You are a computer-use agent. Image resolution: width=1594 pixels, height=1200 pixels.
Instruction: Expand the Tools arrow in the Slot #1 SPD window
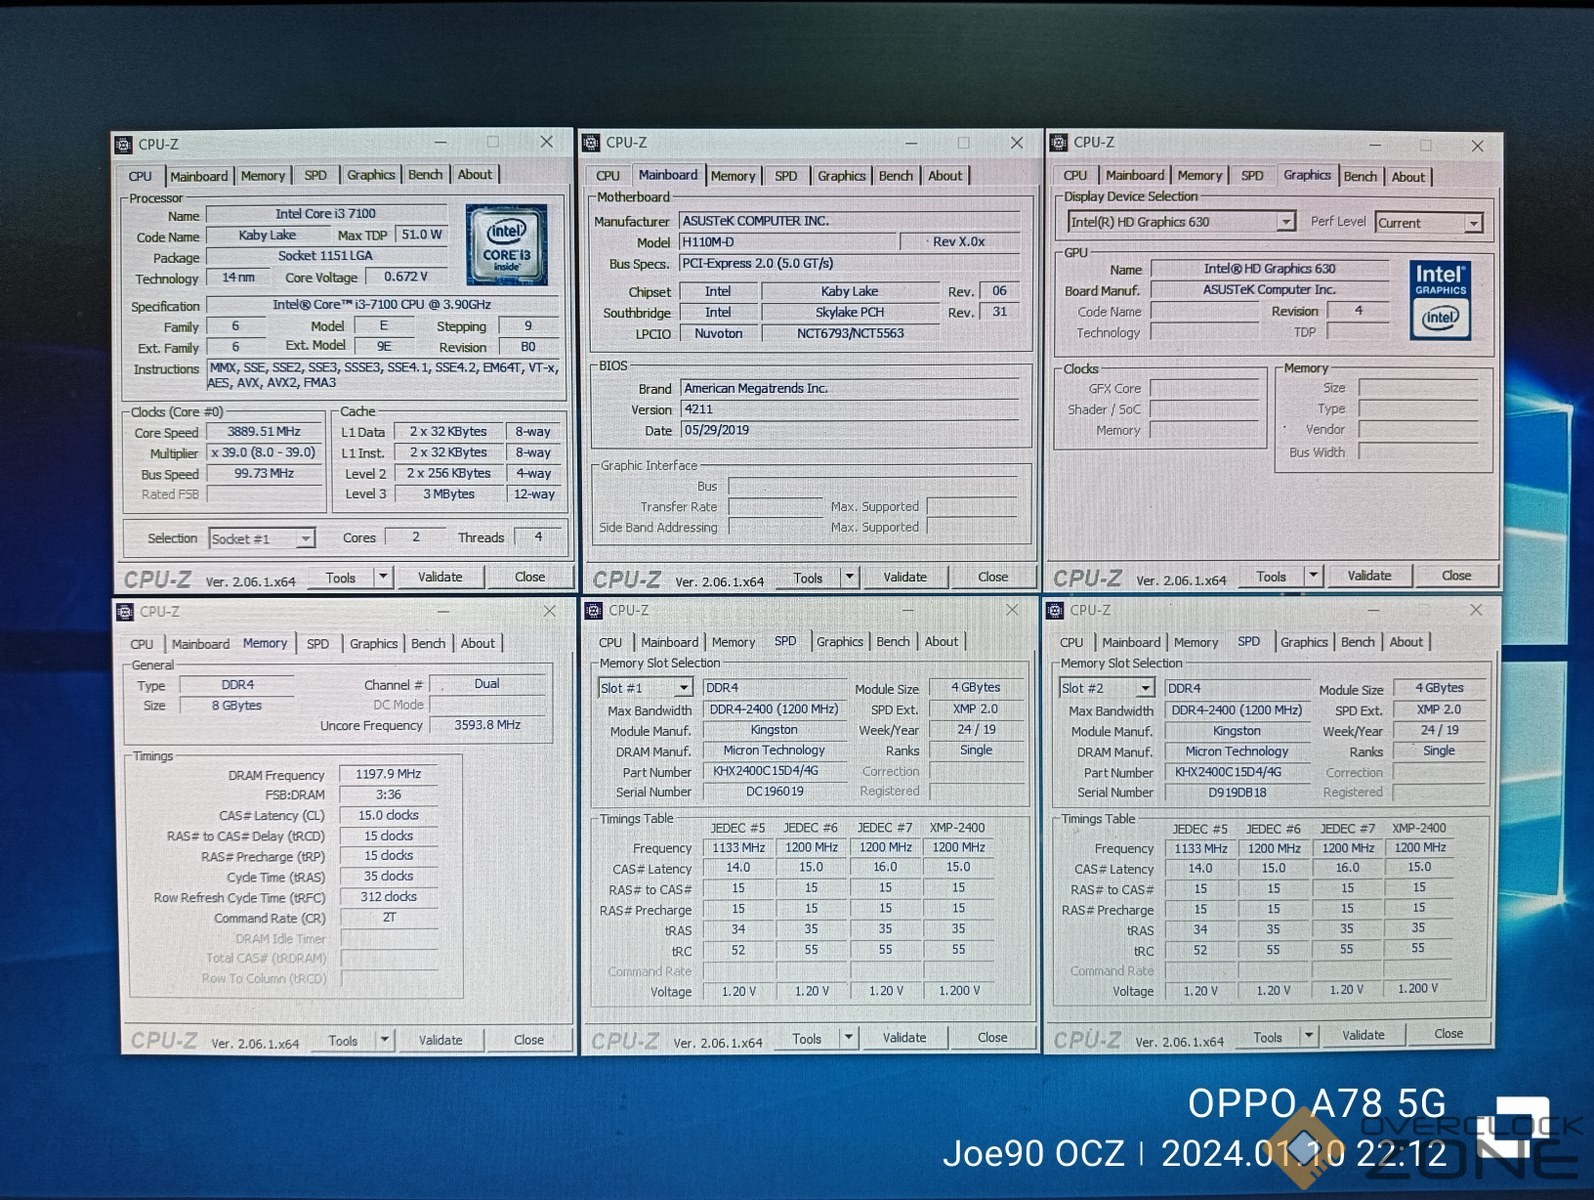(x=849, y=1038)
